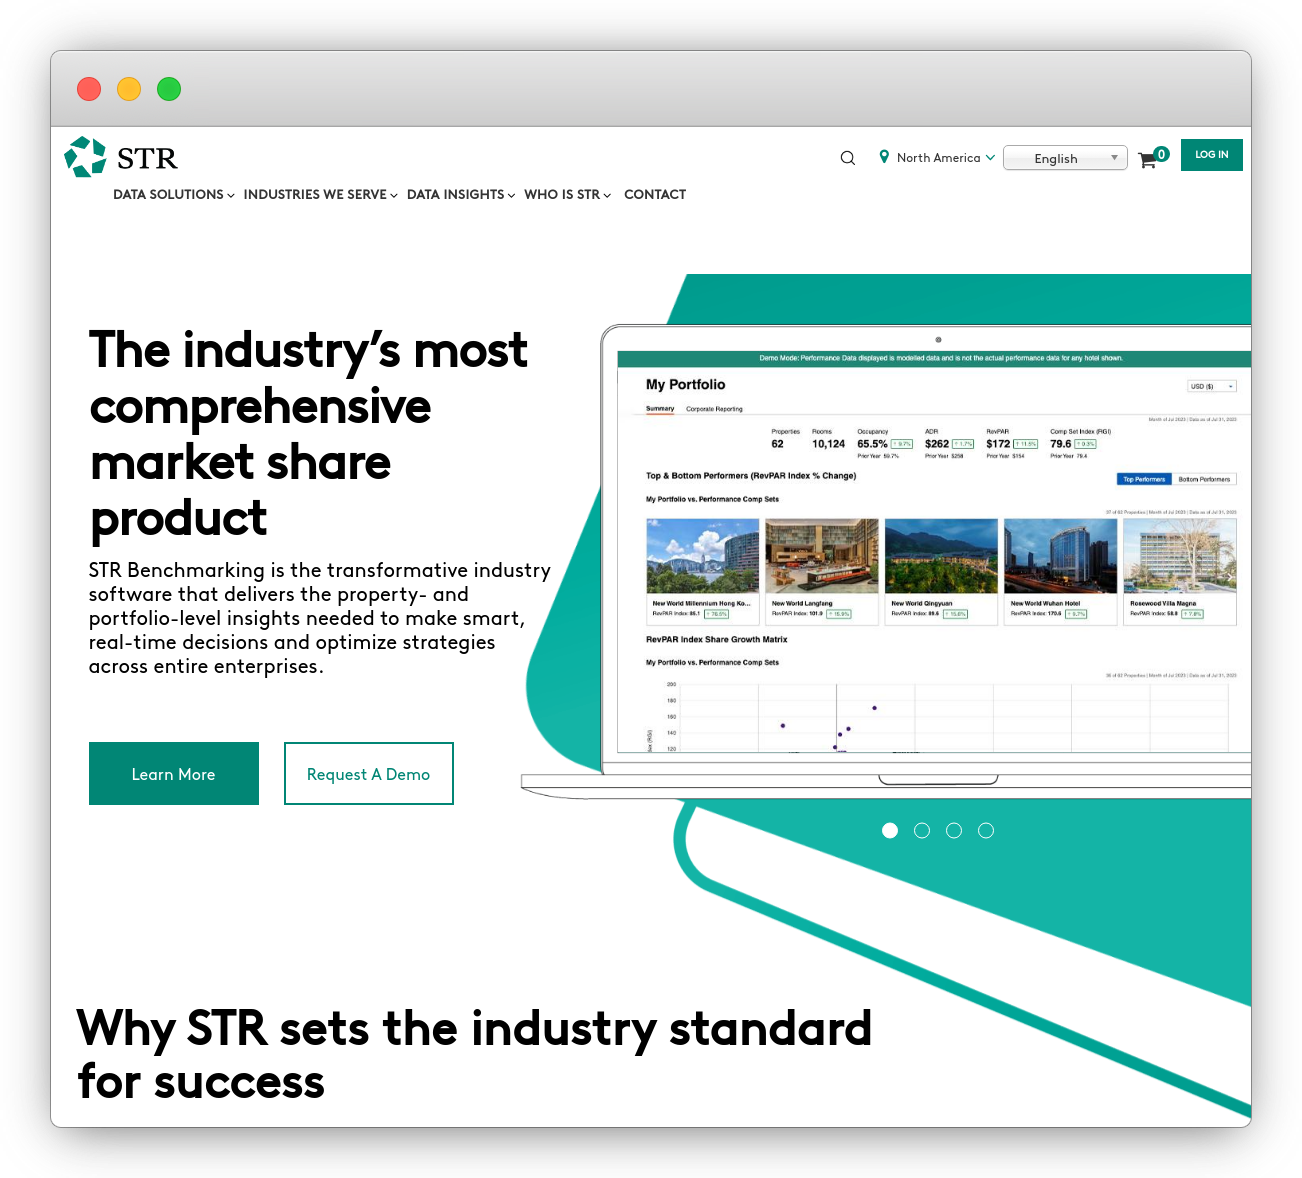
Task: Click Bottom Performers toggle in the dashboard
Action: tap(1204, 479)
